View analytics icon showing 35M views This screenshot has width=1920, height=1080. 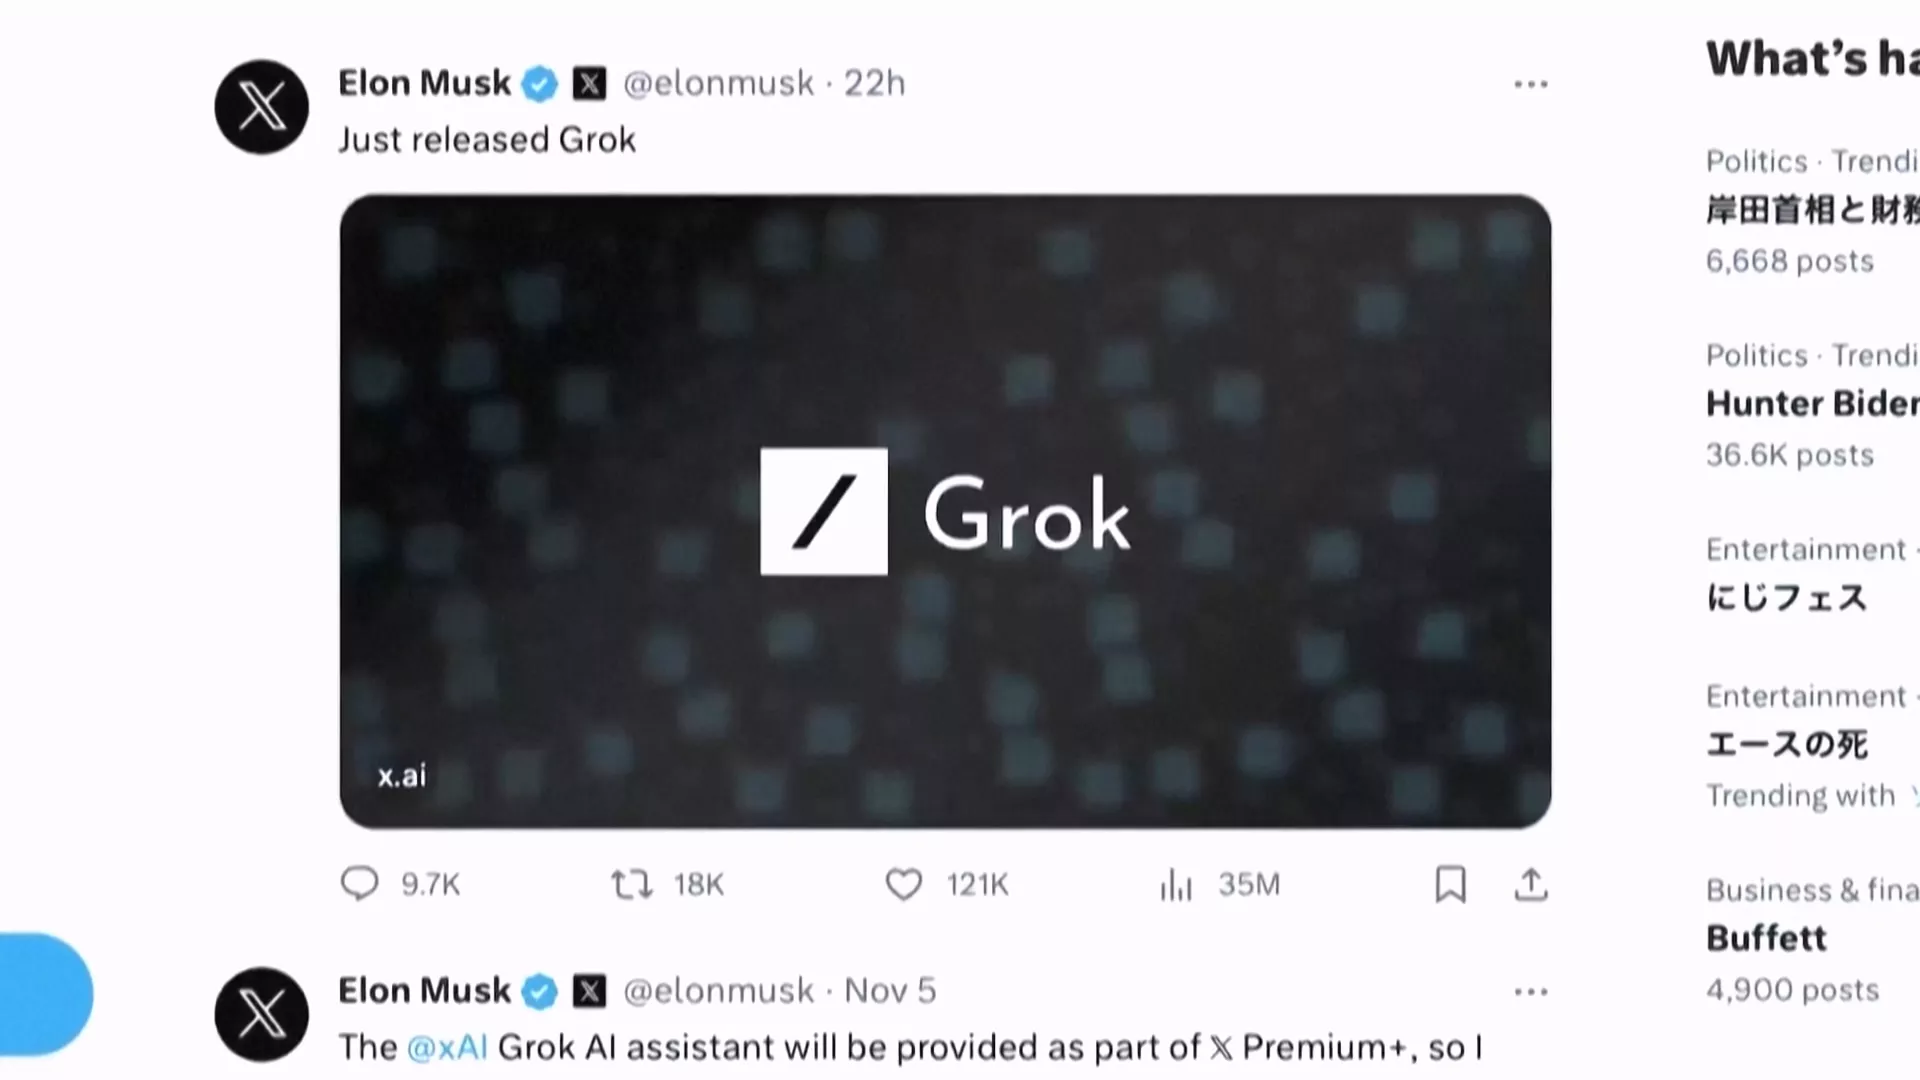pyautogui.click(x=1177, y=884)
